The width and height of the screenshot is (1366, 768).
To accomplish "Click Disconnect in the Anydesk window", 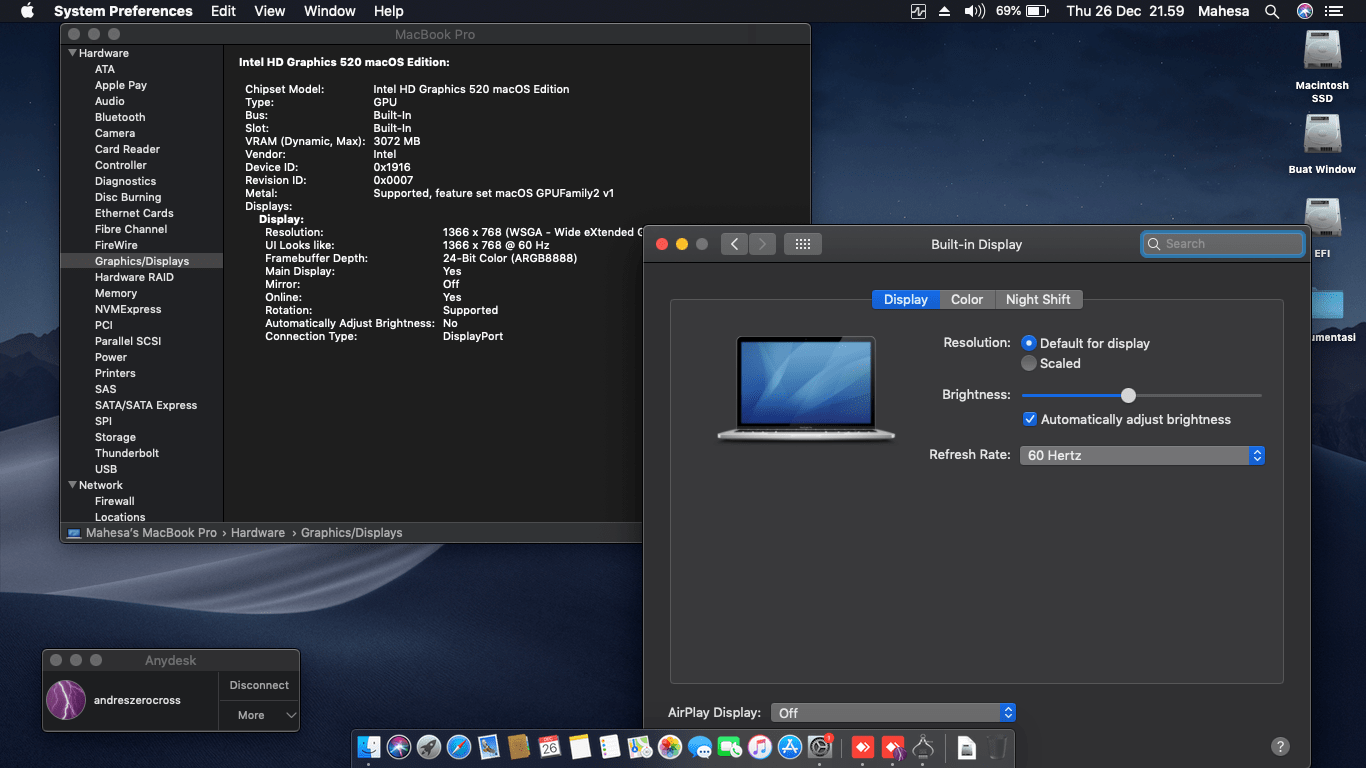I will 259,685.
